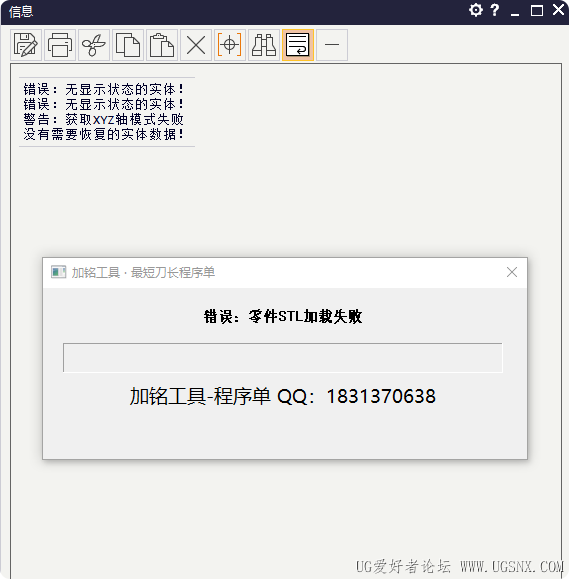Image resolution: width=569 pixels, height=579 pixels.
Task: Click the error text 零件STL加载失败
Action: pos(305,316)
